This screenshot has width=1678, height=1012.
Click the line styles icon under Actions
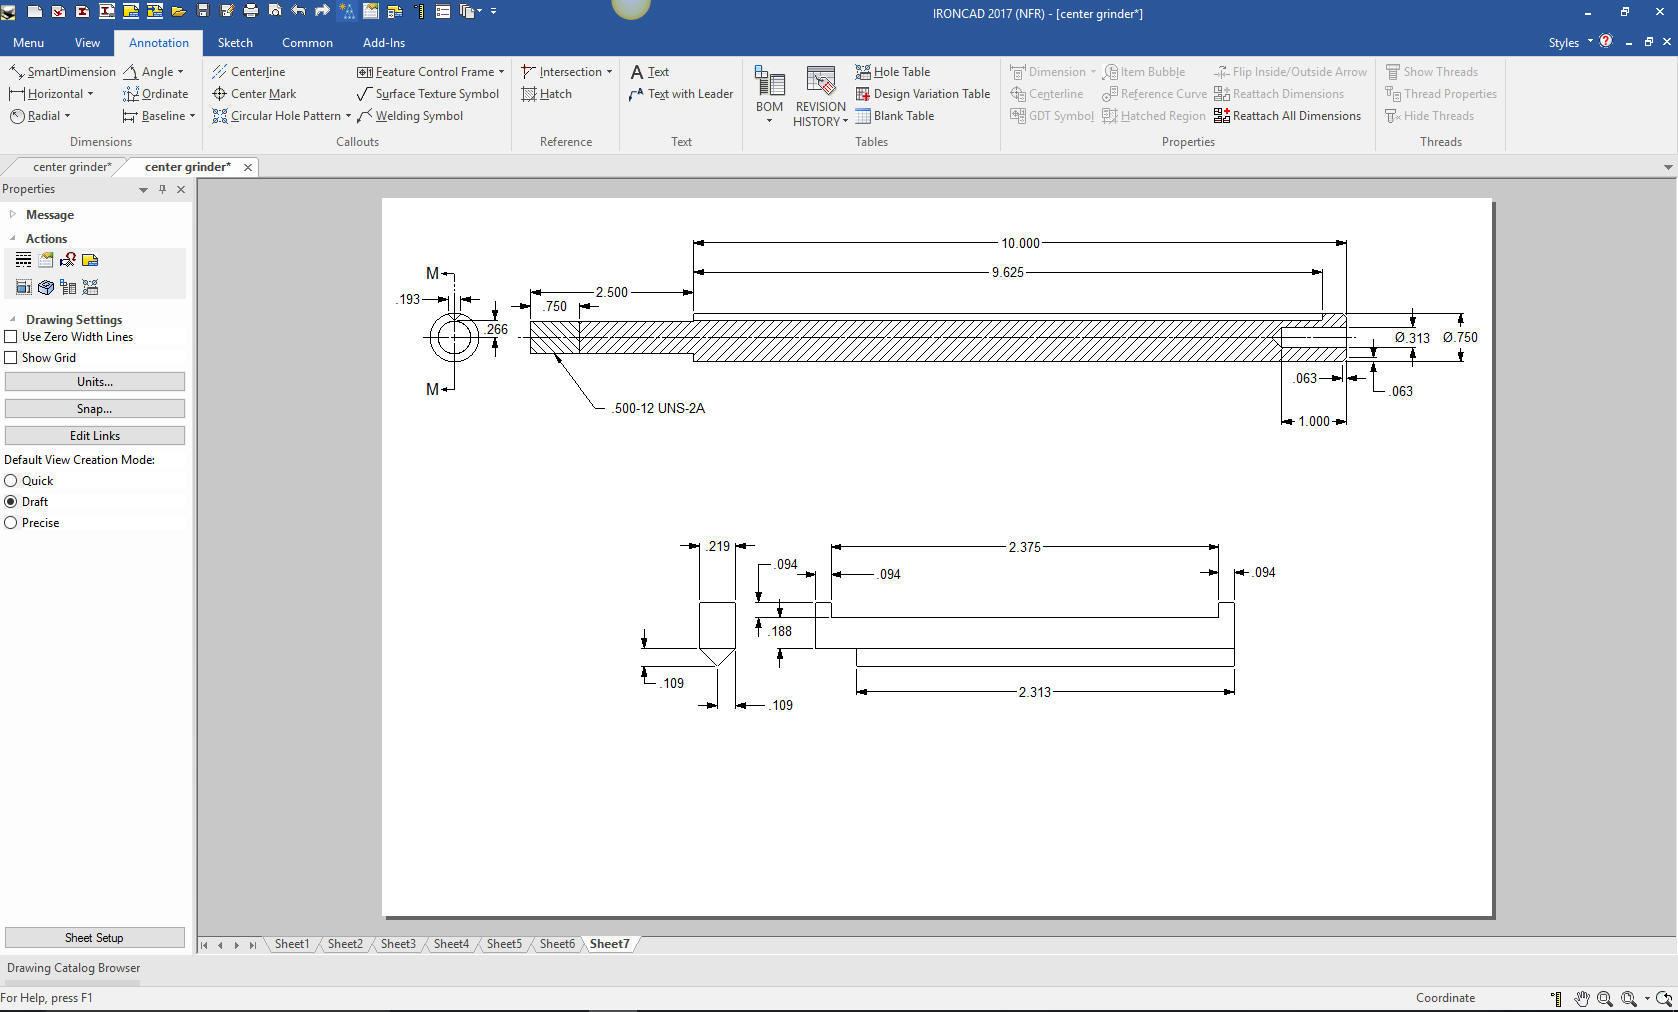point(23,260)
